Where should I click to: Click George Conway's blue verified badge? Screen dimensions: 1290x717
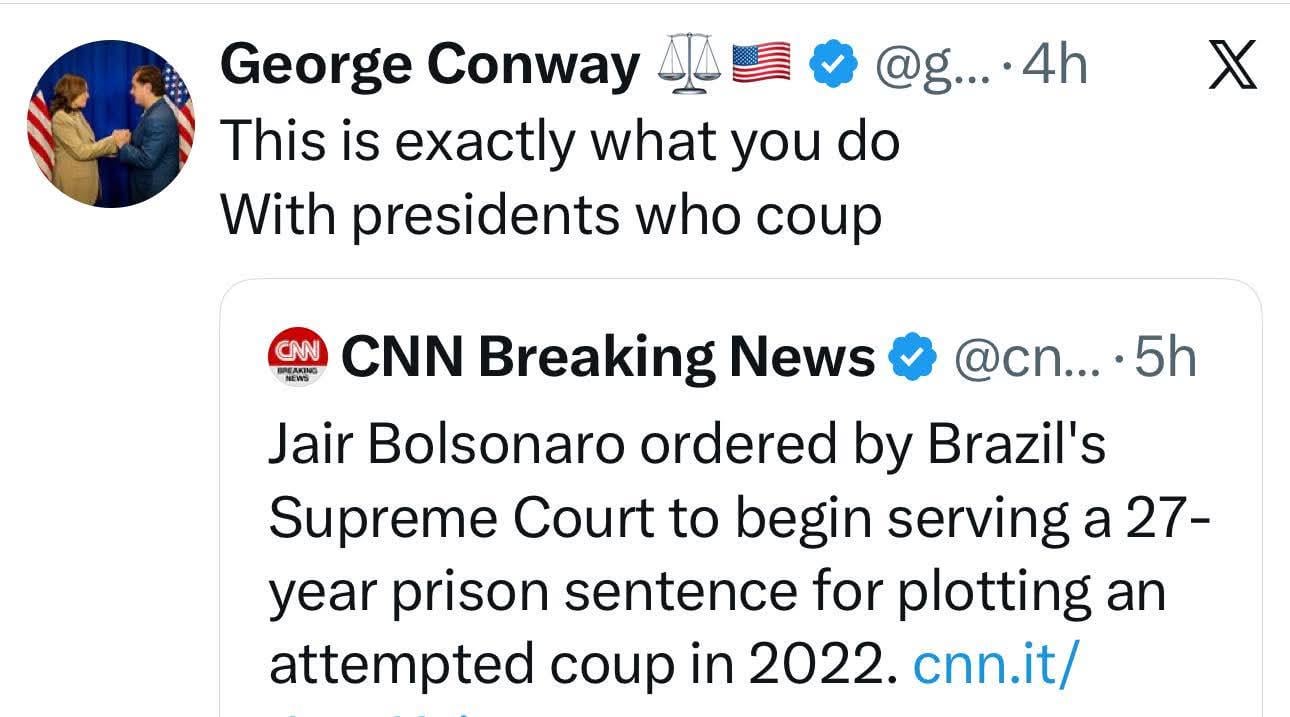[831, 67]
